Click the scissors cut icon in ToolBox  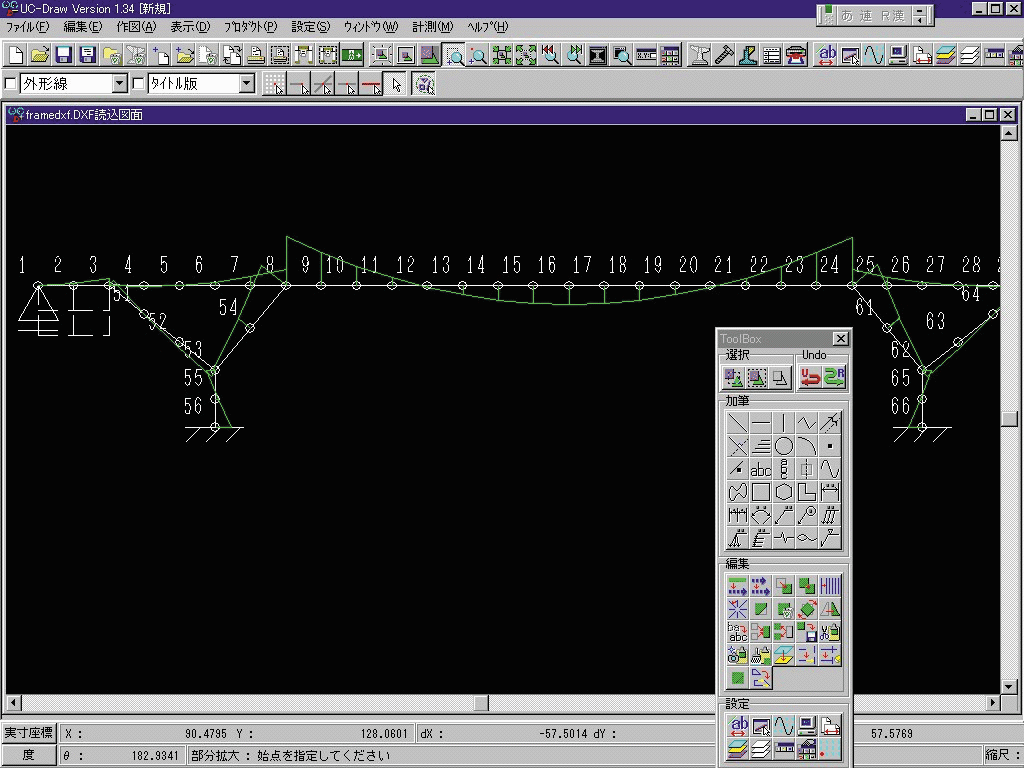tap(830, 632)
